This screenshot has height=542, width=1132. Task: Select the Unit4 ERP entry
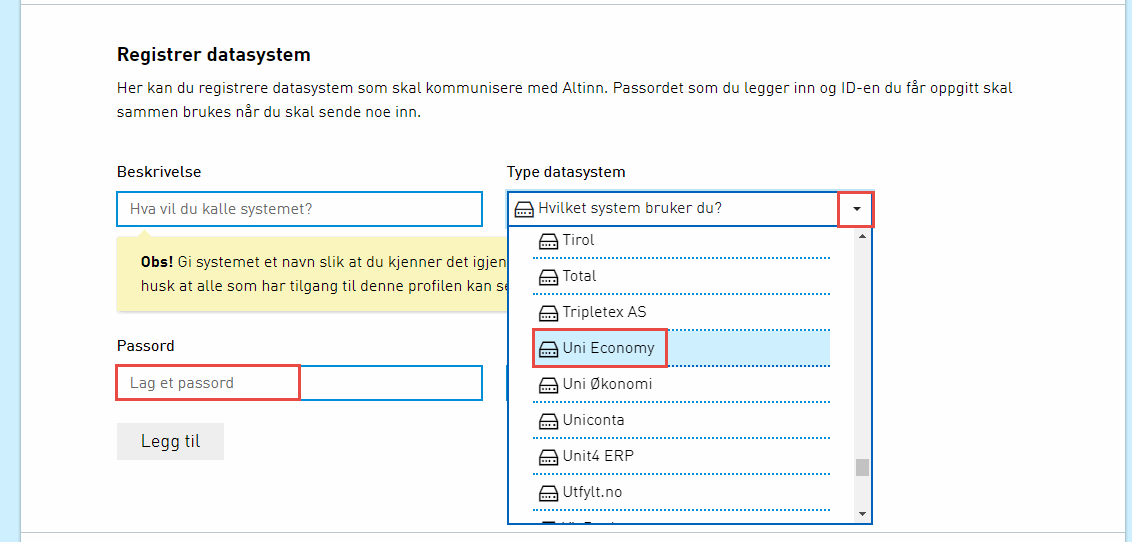click(598, 456)
